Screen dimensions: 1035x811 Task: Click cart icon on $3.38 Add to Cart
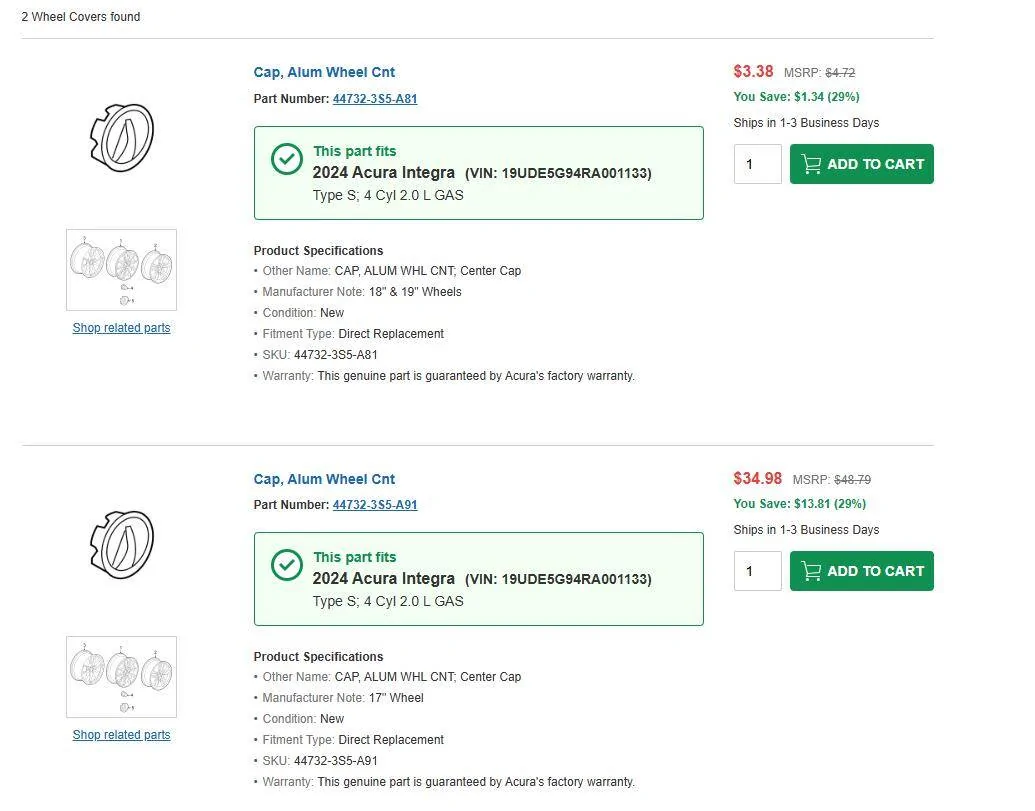811,165
